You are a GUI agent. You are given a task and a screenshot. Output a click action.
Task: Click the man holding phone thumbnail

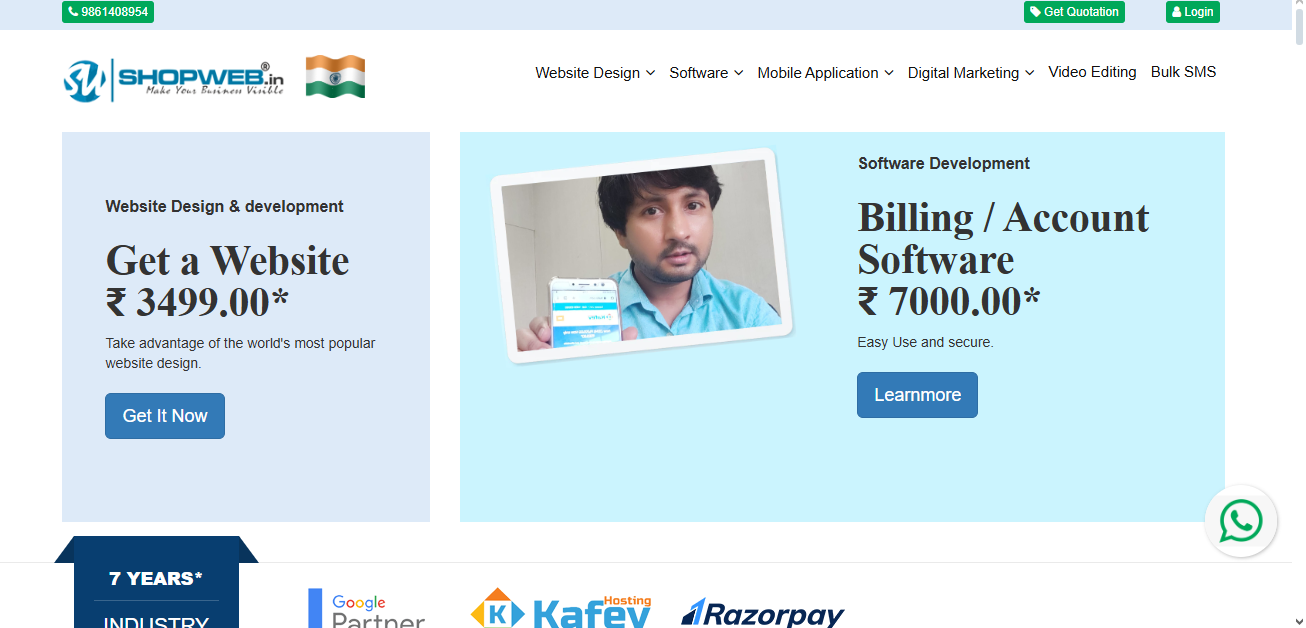(641, 255)
